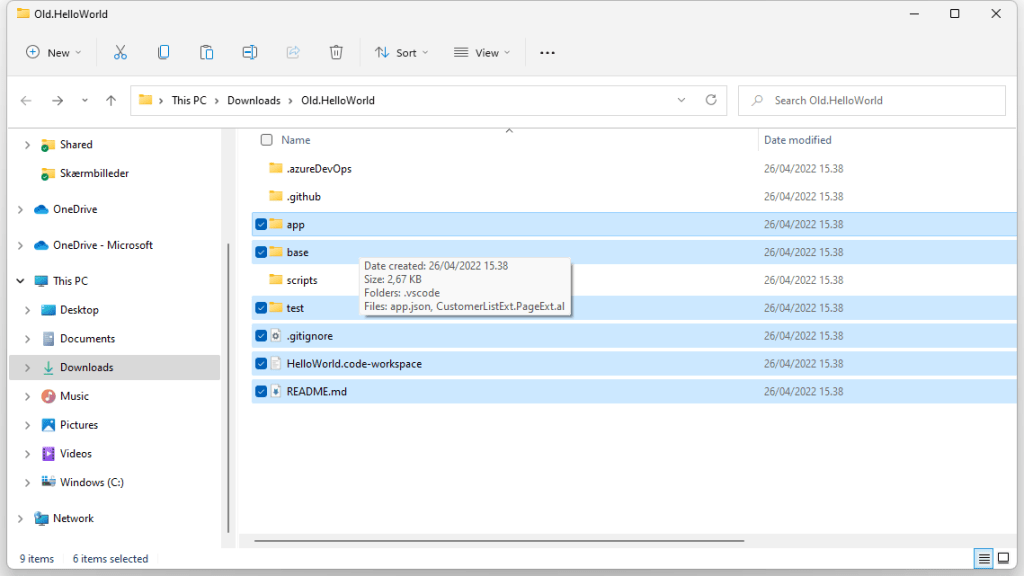Open the New item menu
1024x576 pixels.
[x=54, y=53]
